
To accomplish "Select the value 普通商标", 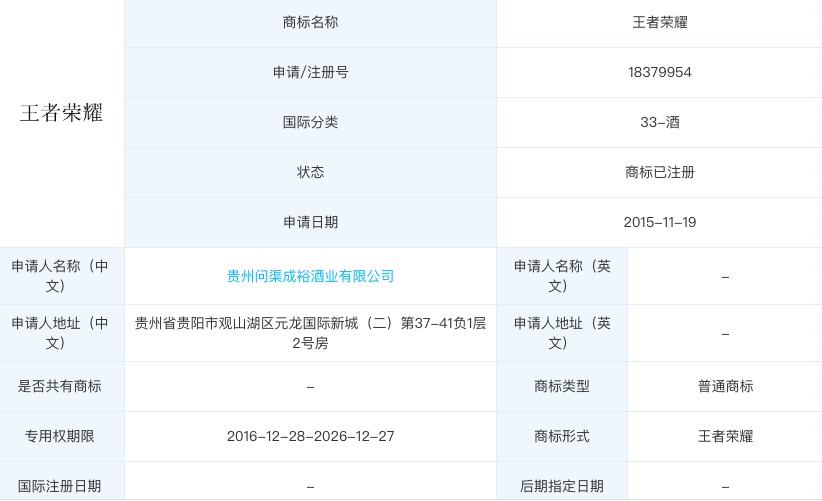I will pyautogui.click(x=725, y=387).
